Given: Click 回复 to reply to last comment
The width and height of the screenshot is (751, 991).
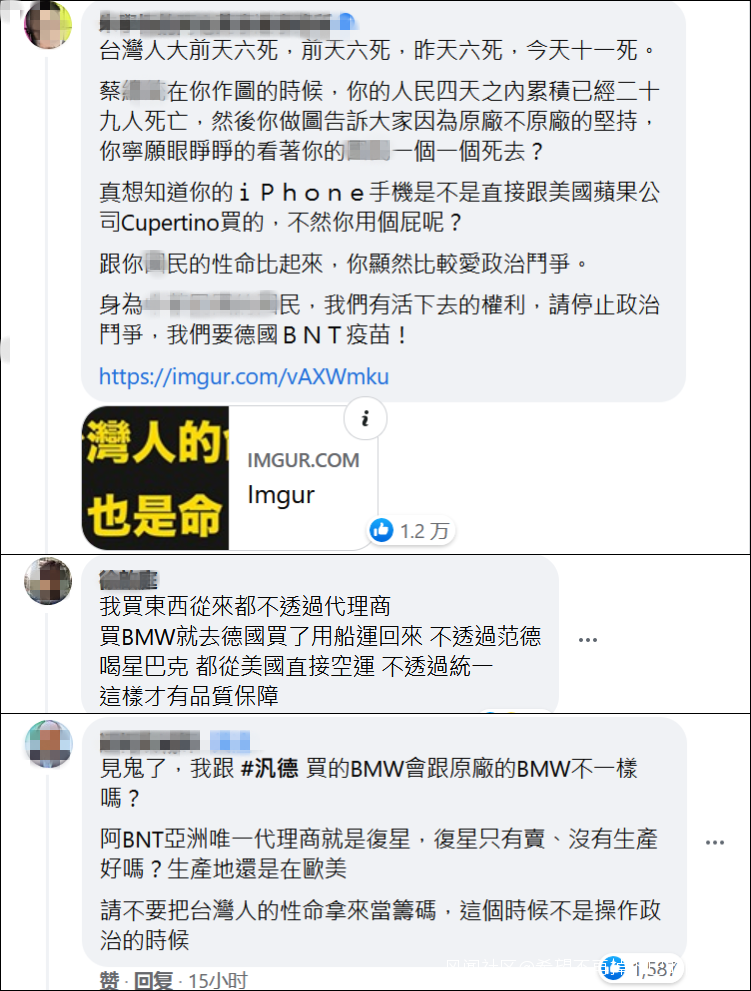Looking at the screenshot, I should click(153, 981).
